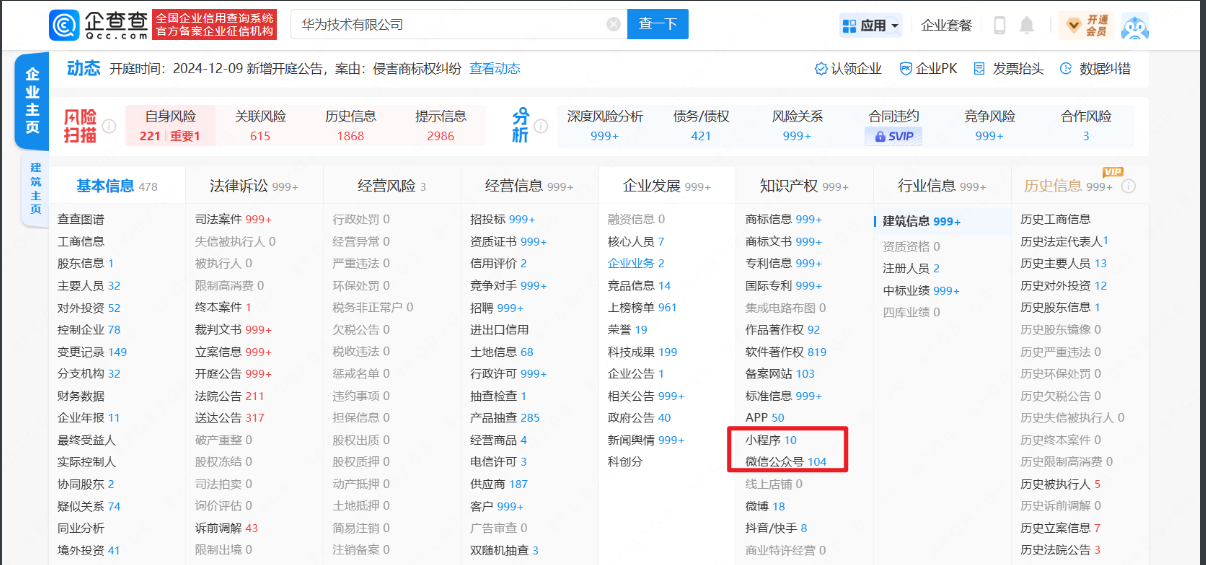Click the SVIP lock badge under 合同违约
The height and width of the screenshot is (565, 1206).
tap(893, 136)
